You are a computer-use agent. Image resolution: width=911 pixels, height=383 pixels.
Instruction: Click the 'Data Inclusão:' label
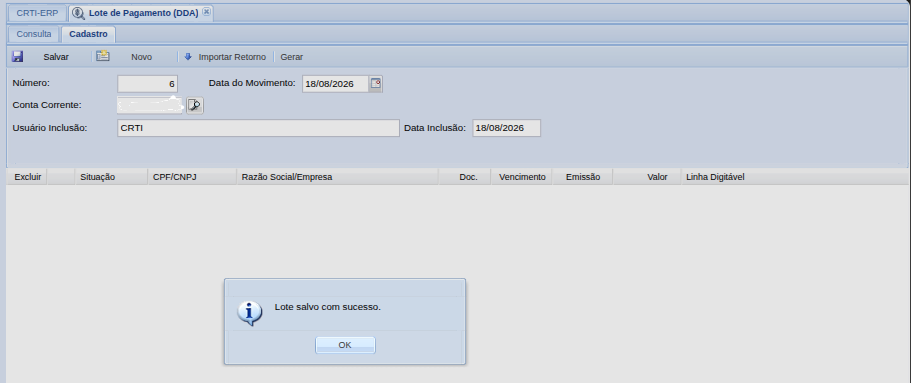pos(435,128)
